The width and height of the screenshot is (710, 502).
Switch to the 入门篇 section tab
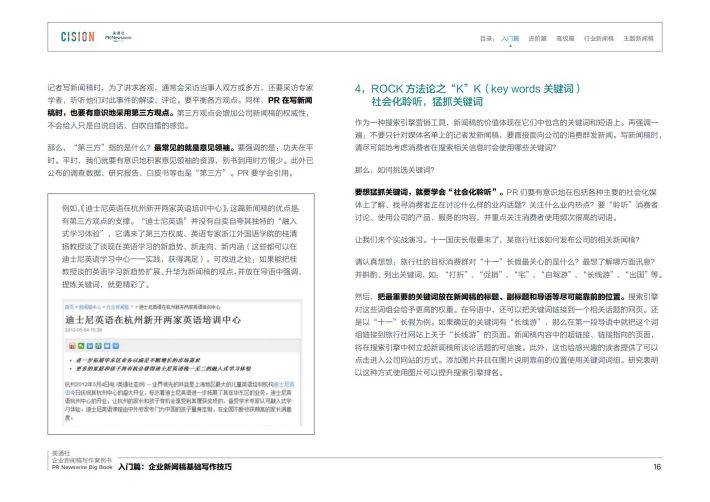510,37
